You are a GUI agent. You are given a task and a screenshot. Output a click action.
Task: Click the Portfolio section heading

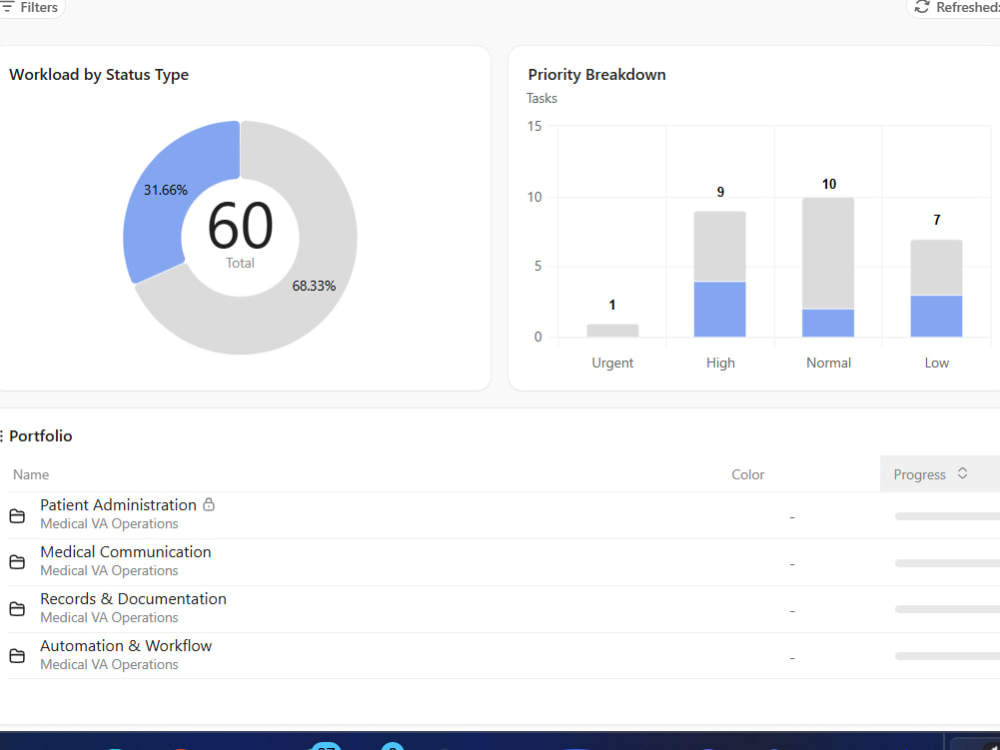(x=40, y=436)
